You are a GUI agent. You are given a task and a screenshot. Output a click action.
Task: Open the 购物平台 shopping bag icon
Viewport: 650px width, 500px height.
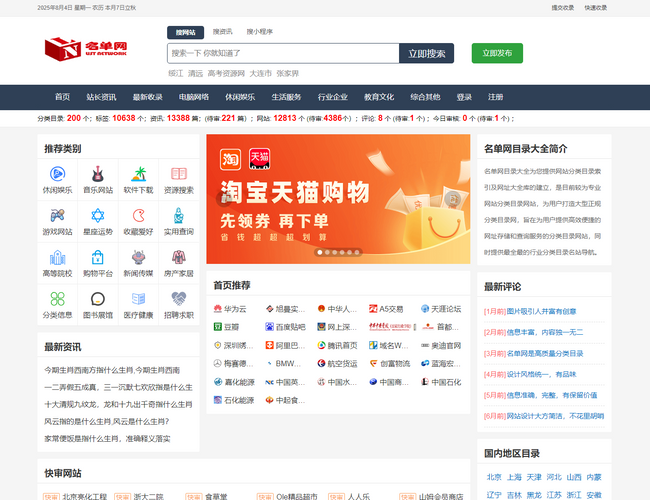pyautogui.click(x=98, y=257)
